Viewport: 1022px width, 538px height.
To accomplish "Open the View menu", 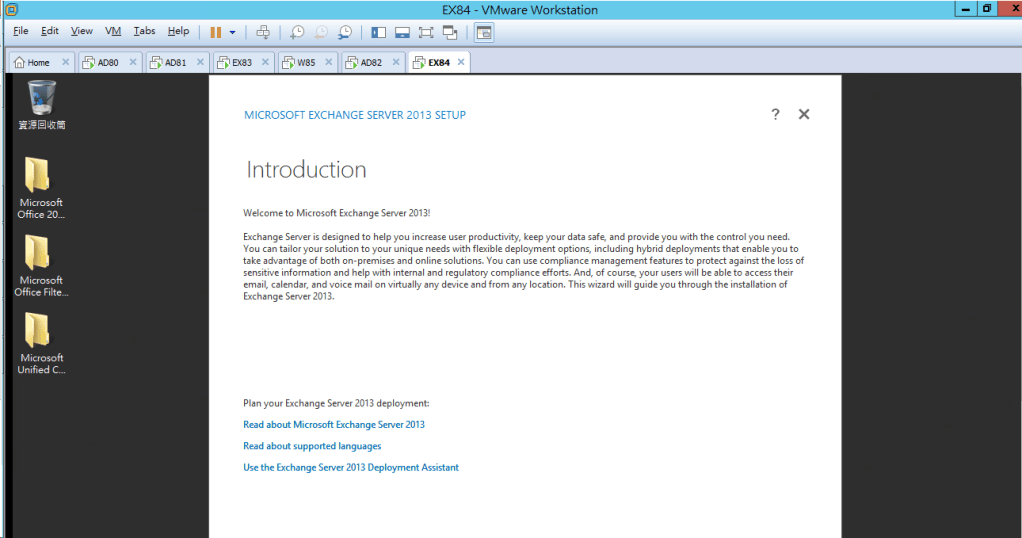I will (82, 31).
